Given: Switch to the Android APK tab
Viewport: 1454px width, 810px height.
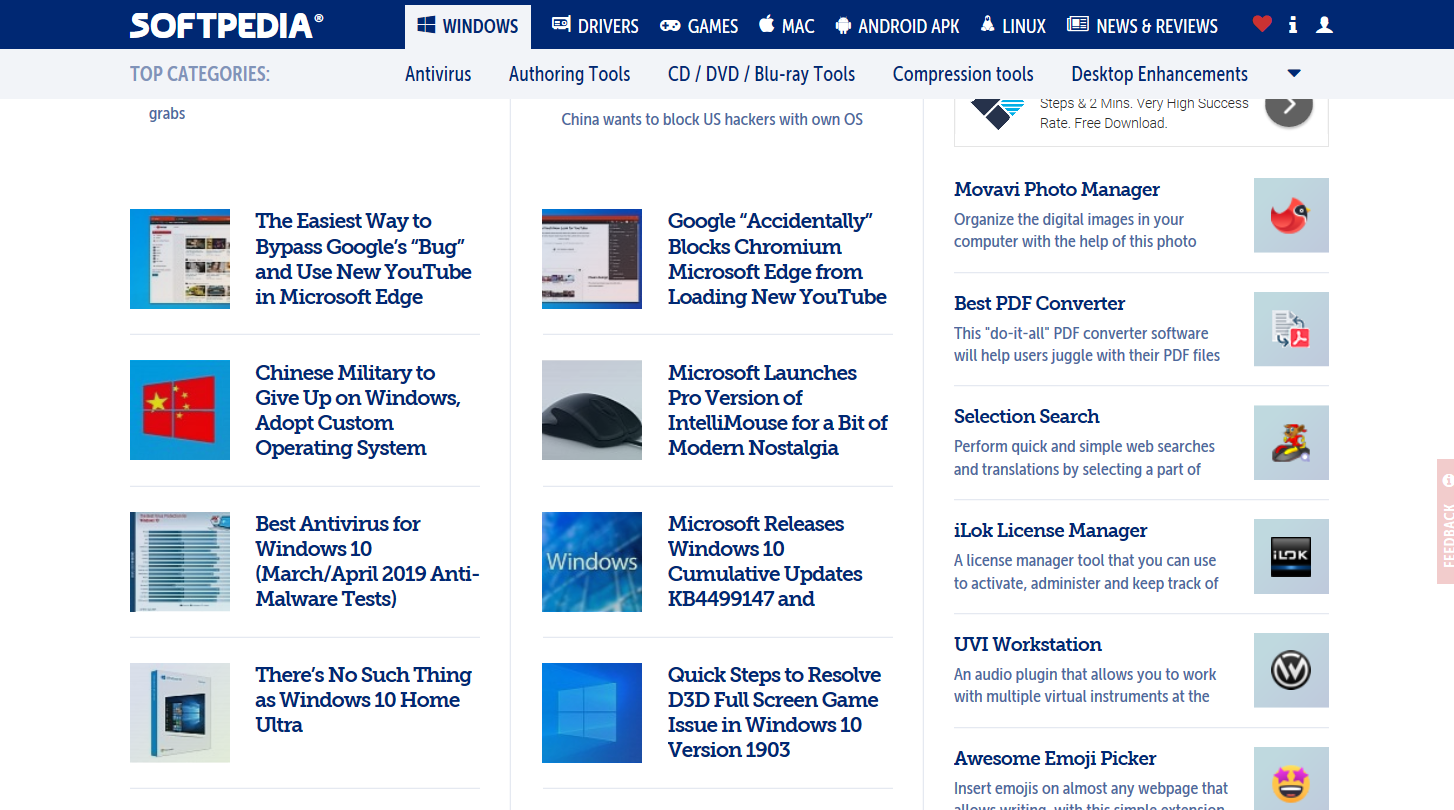Looking at the screenshot, I should point(897,26).
